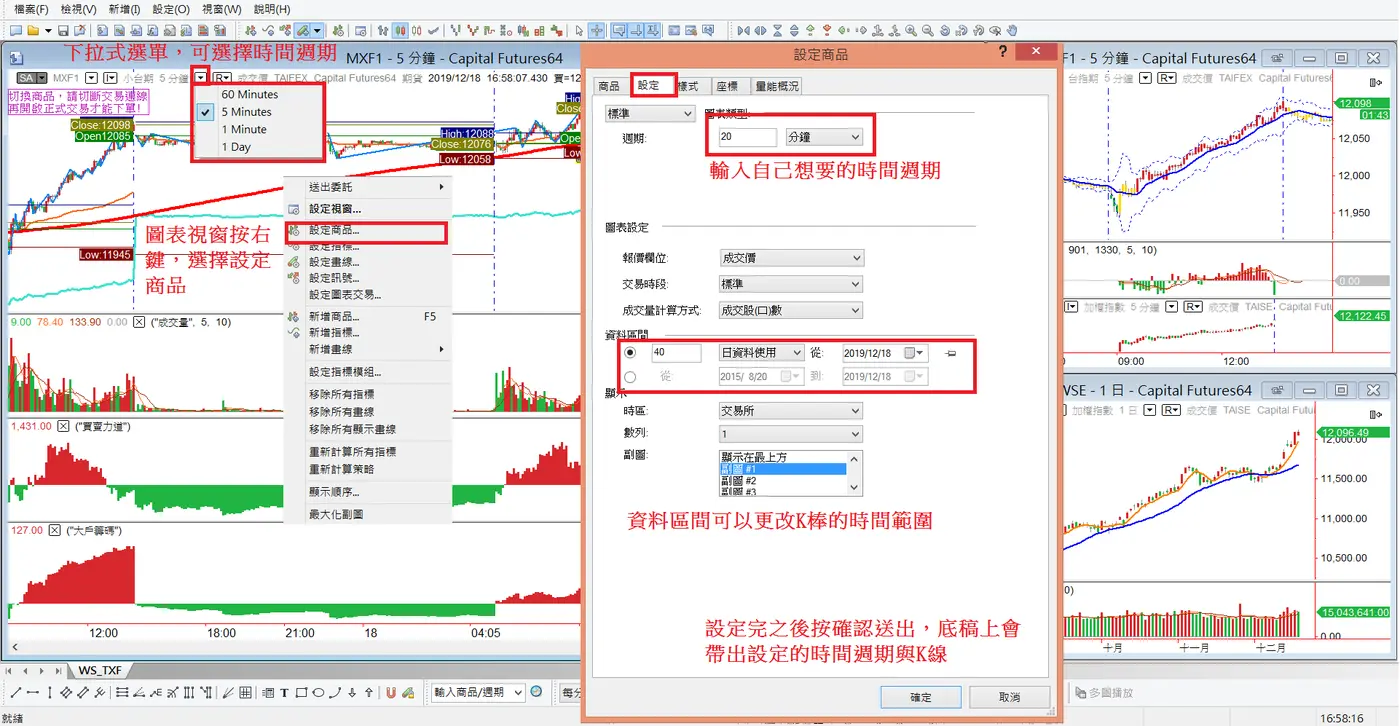
Task: Click the Text drawing tool T
Action: coord(284,692)
